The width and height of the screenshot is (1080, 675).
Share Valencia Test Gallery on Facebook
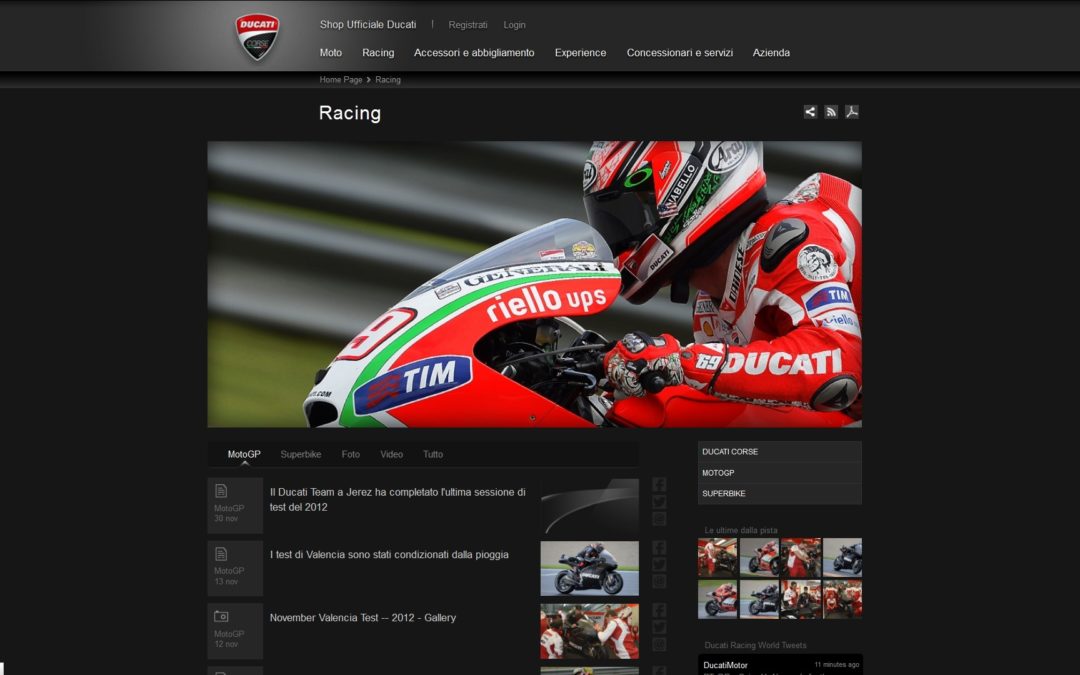coord(659,610)
